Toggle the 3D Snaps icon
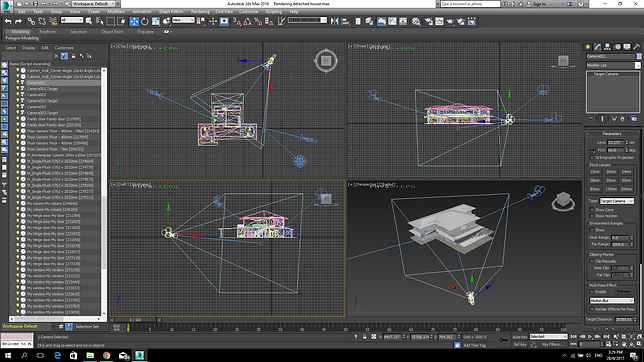 coord(237,21)
